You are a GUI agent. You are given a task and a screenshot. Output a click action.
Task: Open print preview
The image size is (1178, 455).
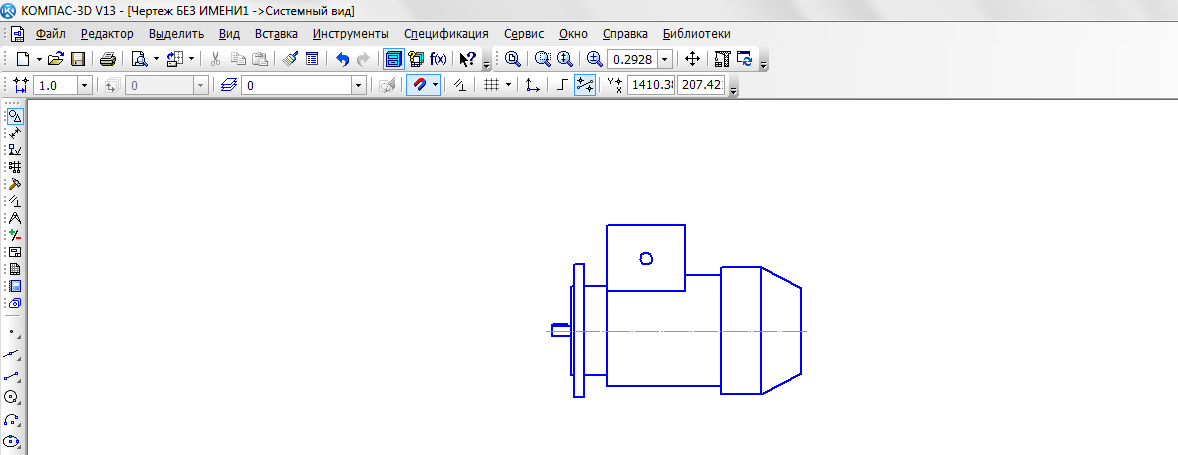(x=139, y=59)
